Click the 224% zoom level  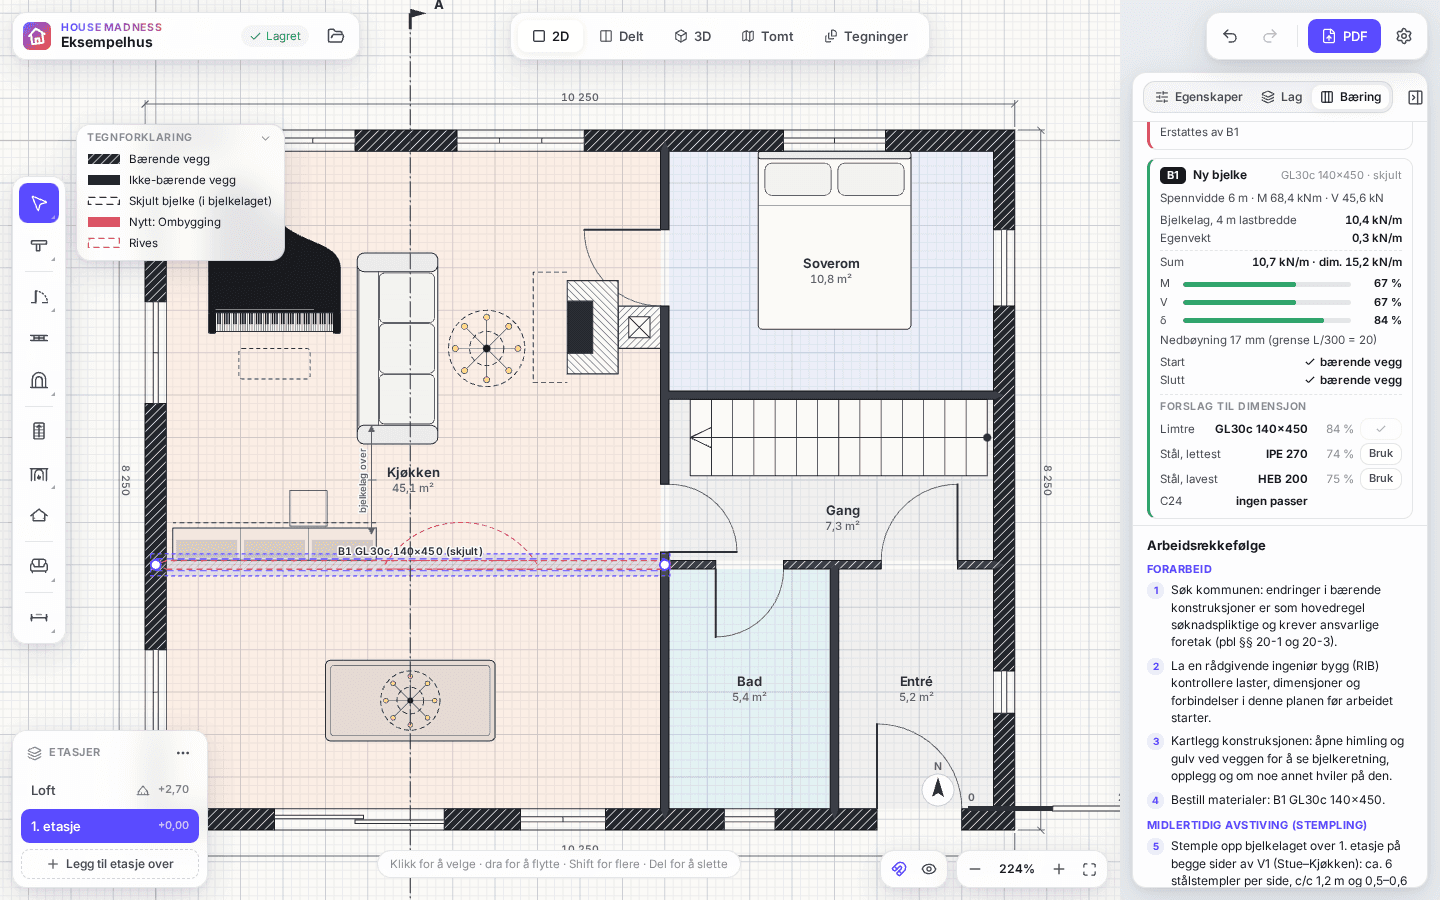(x=1017, y=869)
